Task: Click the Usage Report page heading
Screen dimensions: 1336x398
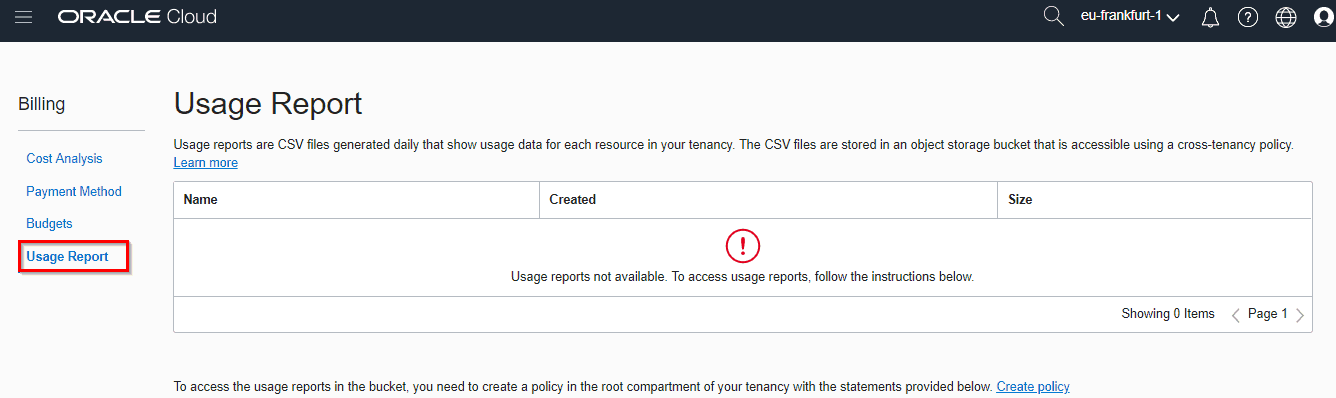Action: tap(268, 104)
